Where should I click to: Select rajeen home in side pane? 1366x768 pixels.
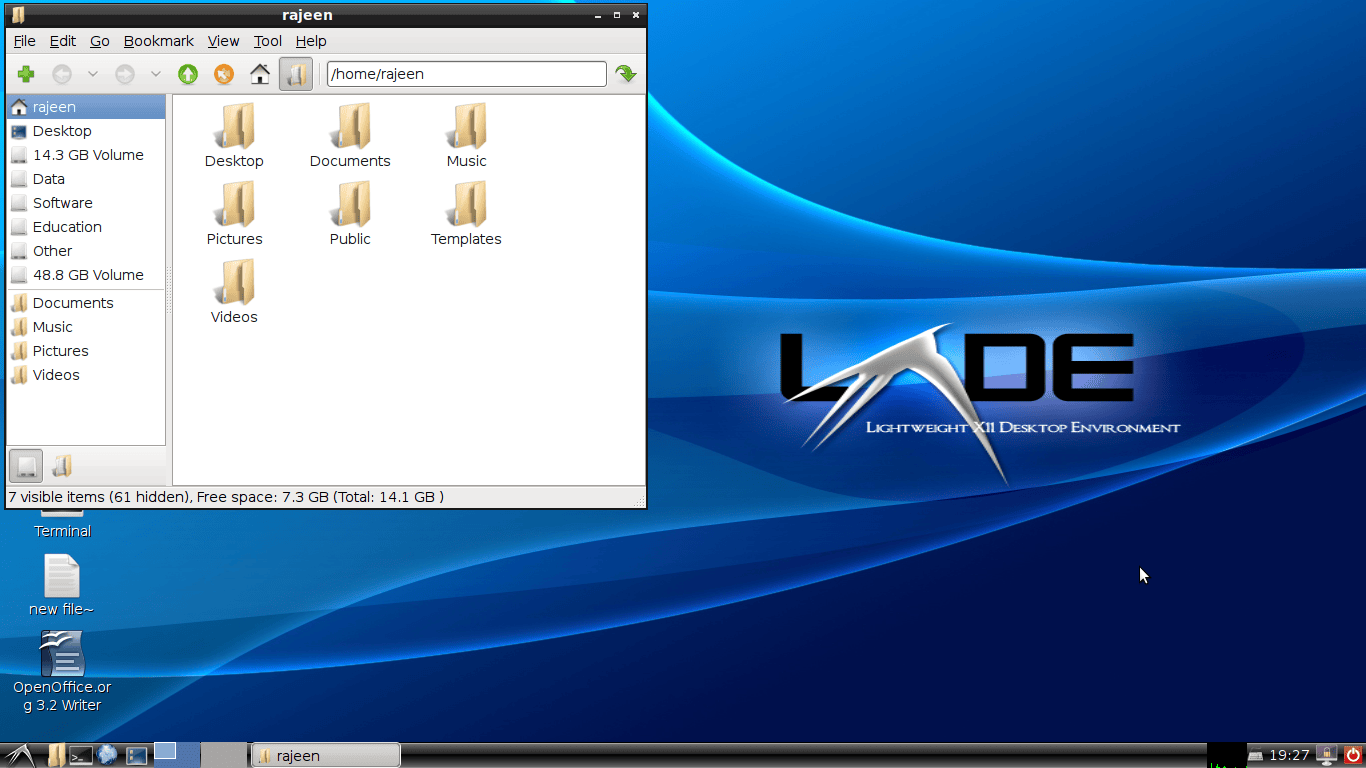pos(86,107)
